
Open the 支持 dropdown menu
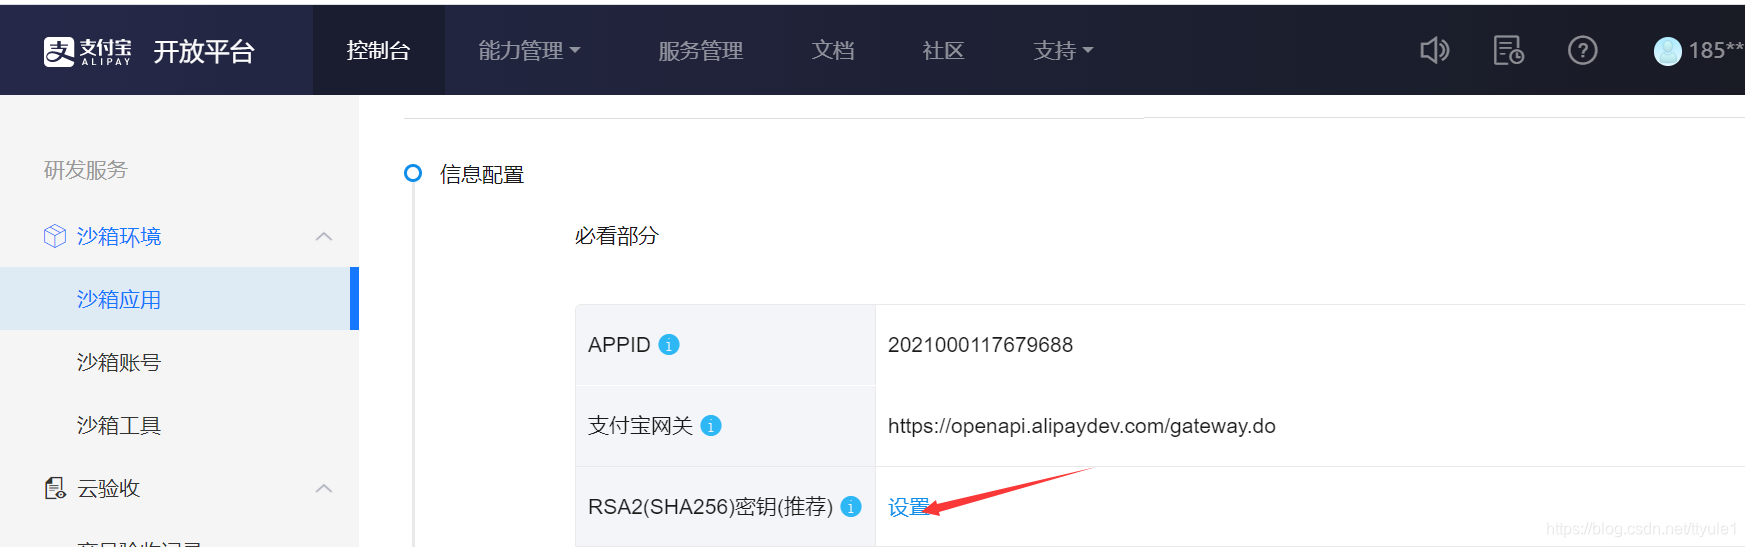pos(1063,51)
